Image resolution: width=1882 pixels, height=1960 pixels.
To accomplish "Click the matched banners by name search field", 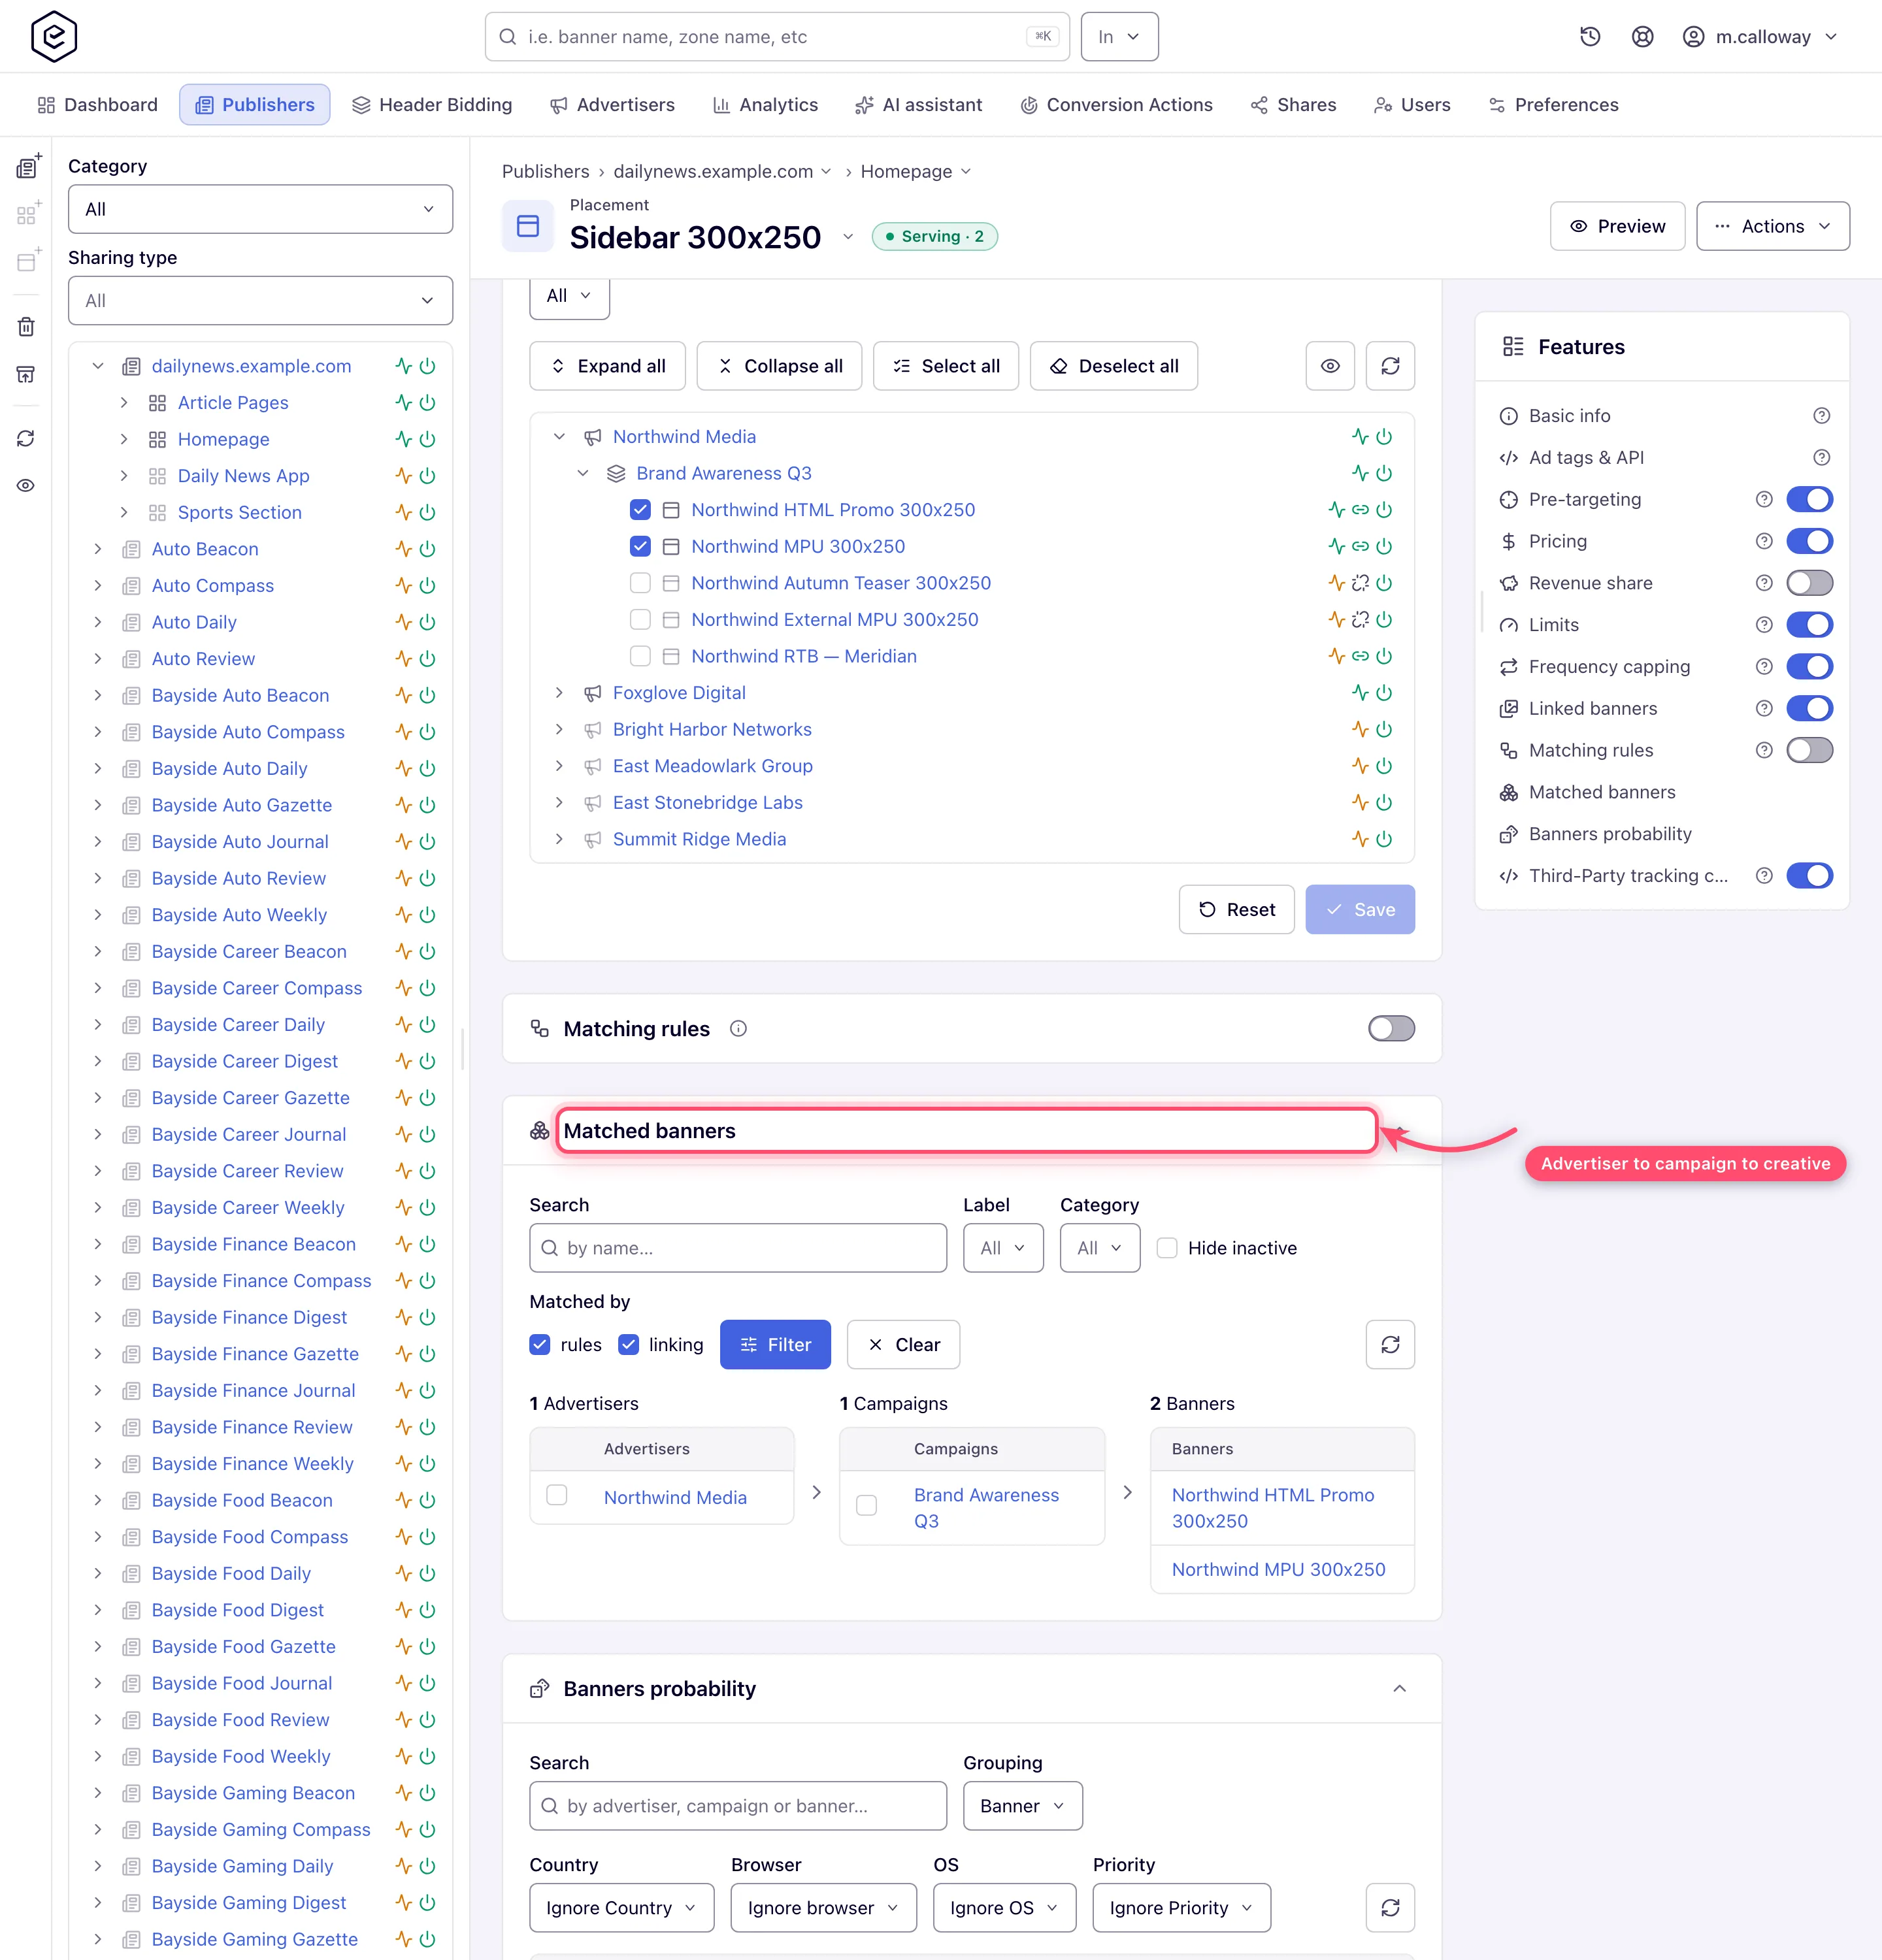I will pyautogui.click(x=738, y=1248).
